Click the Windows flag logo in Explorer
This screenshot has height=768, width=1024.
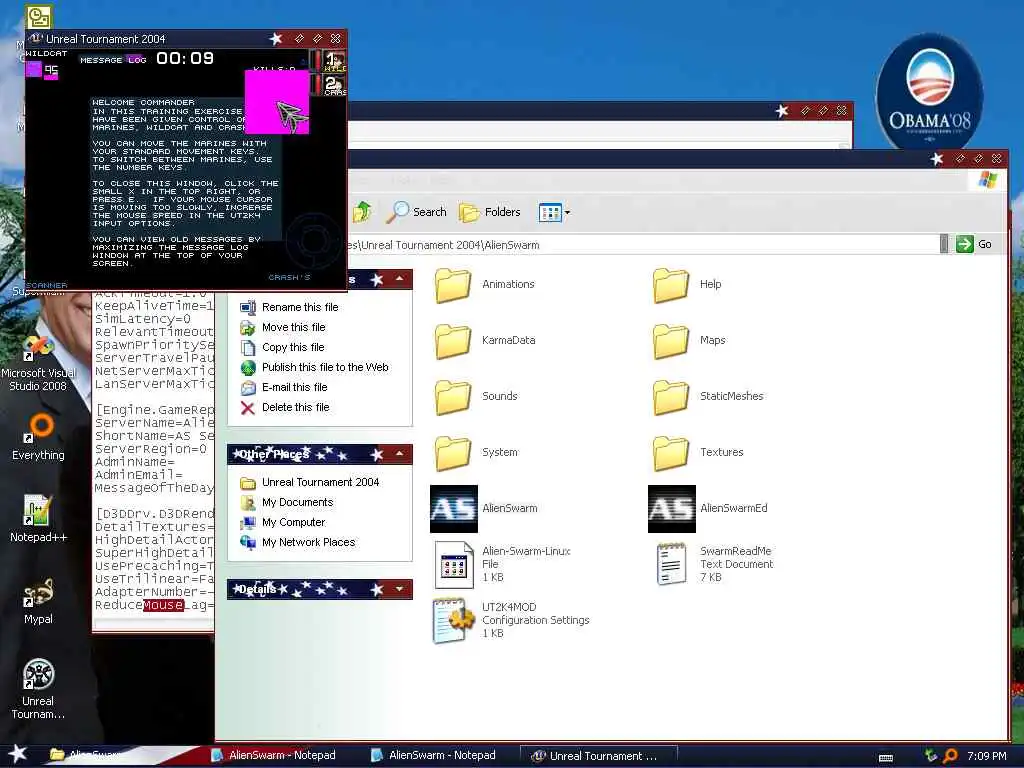tap(987, 180)
